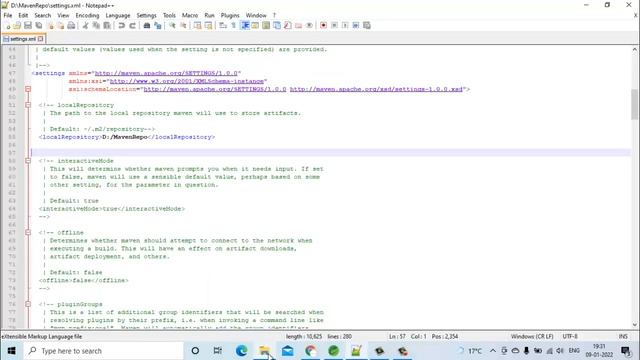The width and height of the screenshot is (640, 360).
Task: Open the Function List toolbar icon
Action: click(287, 25)
